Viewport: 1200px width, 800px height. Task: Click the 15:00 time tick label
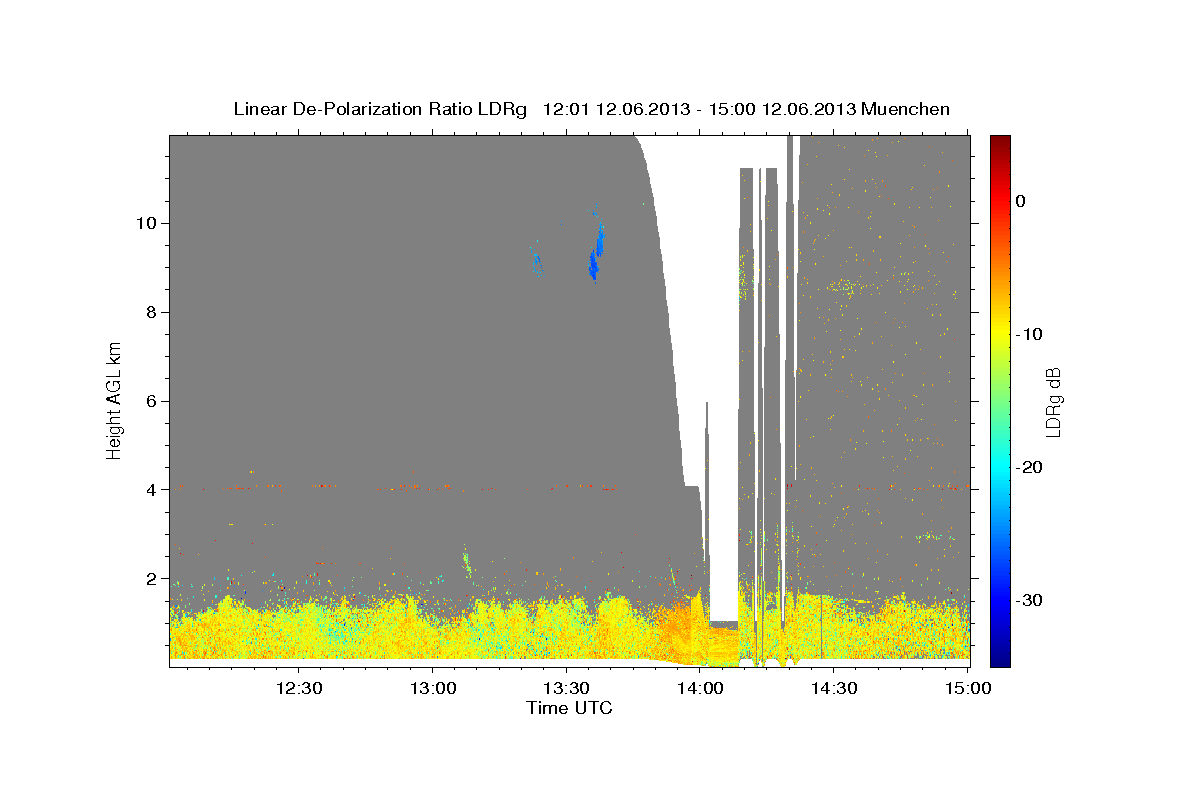968,688
